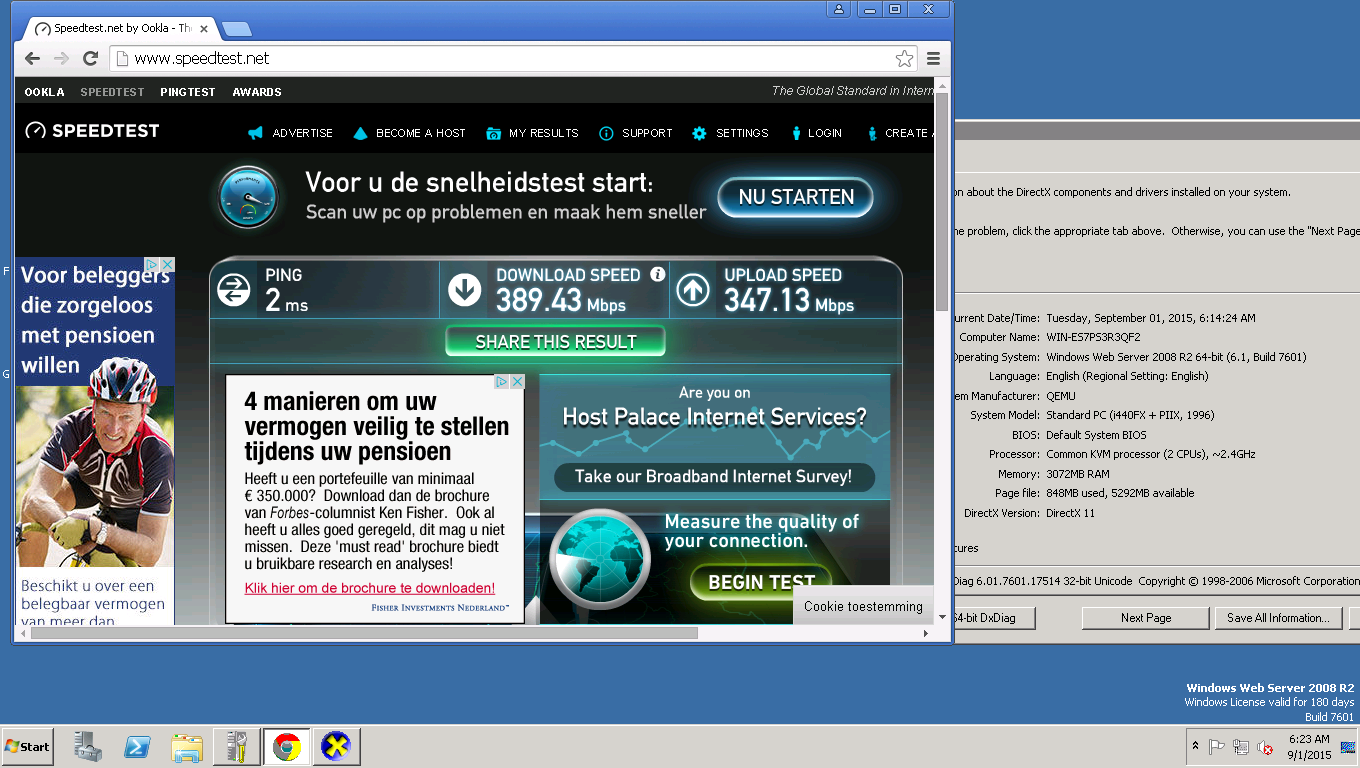Image resolution: width=1360 pixels, height=768 pixels.
Task: Click the BECOME A HOST link
Action: click(408, 133)
